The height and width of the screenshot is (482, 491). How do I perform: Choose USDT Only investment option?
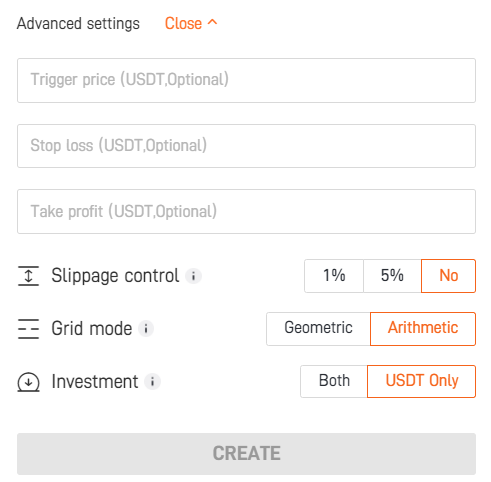(x=422, y=381)
